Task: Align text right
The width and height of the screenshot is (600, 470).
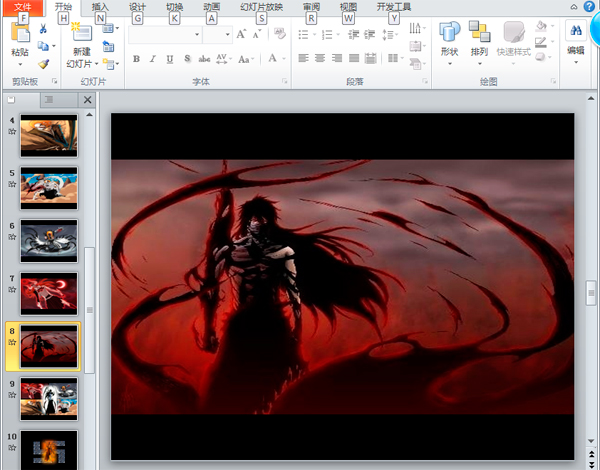Action: [337, 58]
